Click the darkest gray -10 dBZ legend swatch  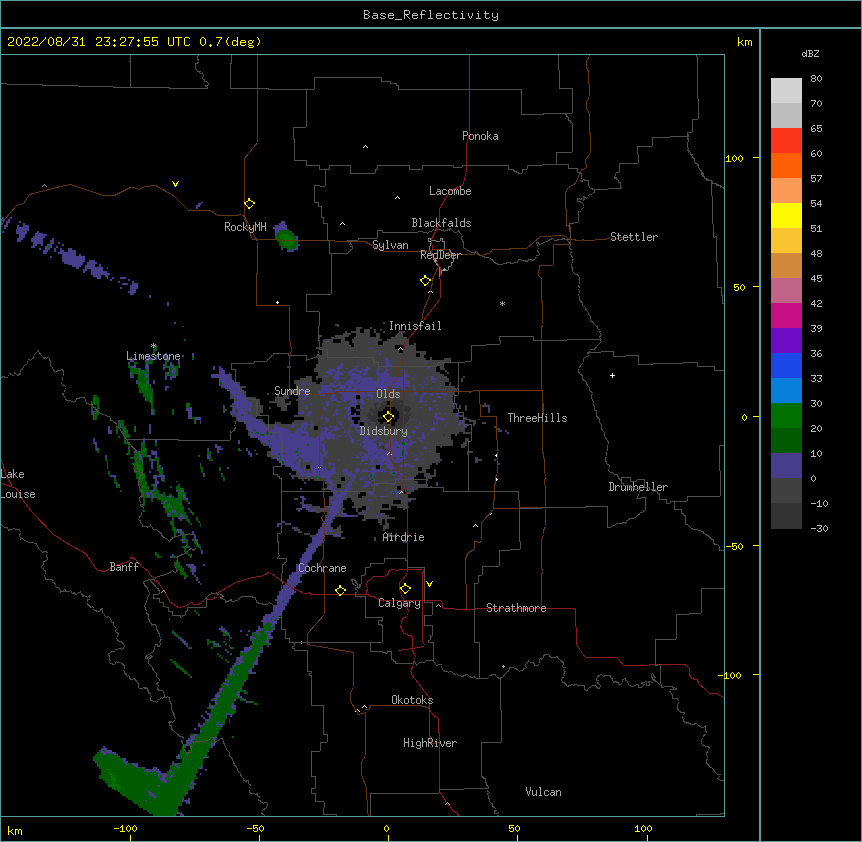click(786, 516)
